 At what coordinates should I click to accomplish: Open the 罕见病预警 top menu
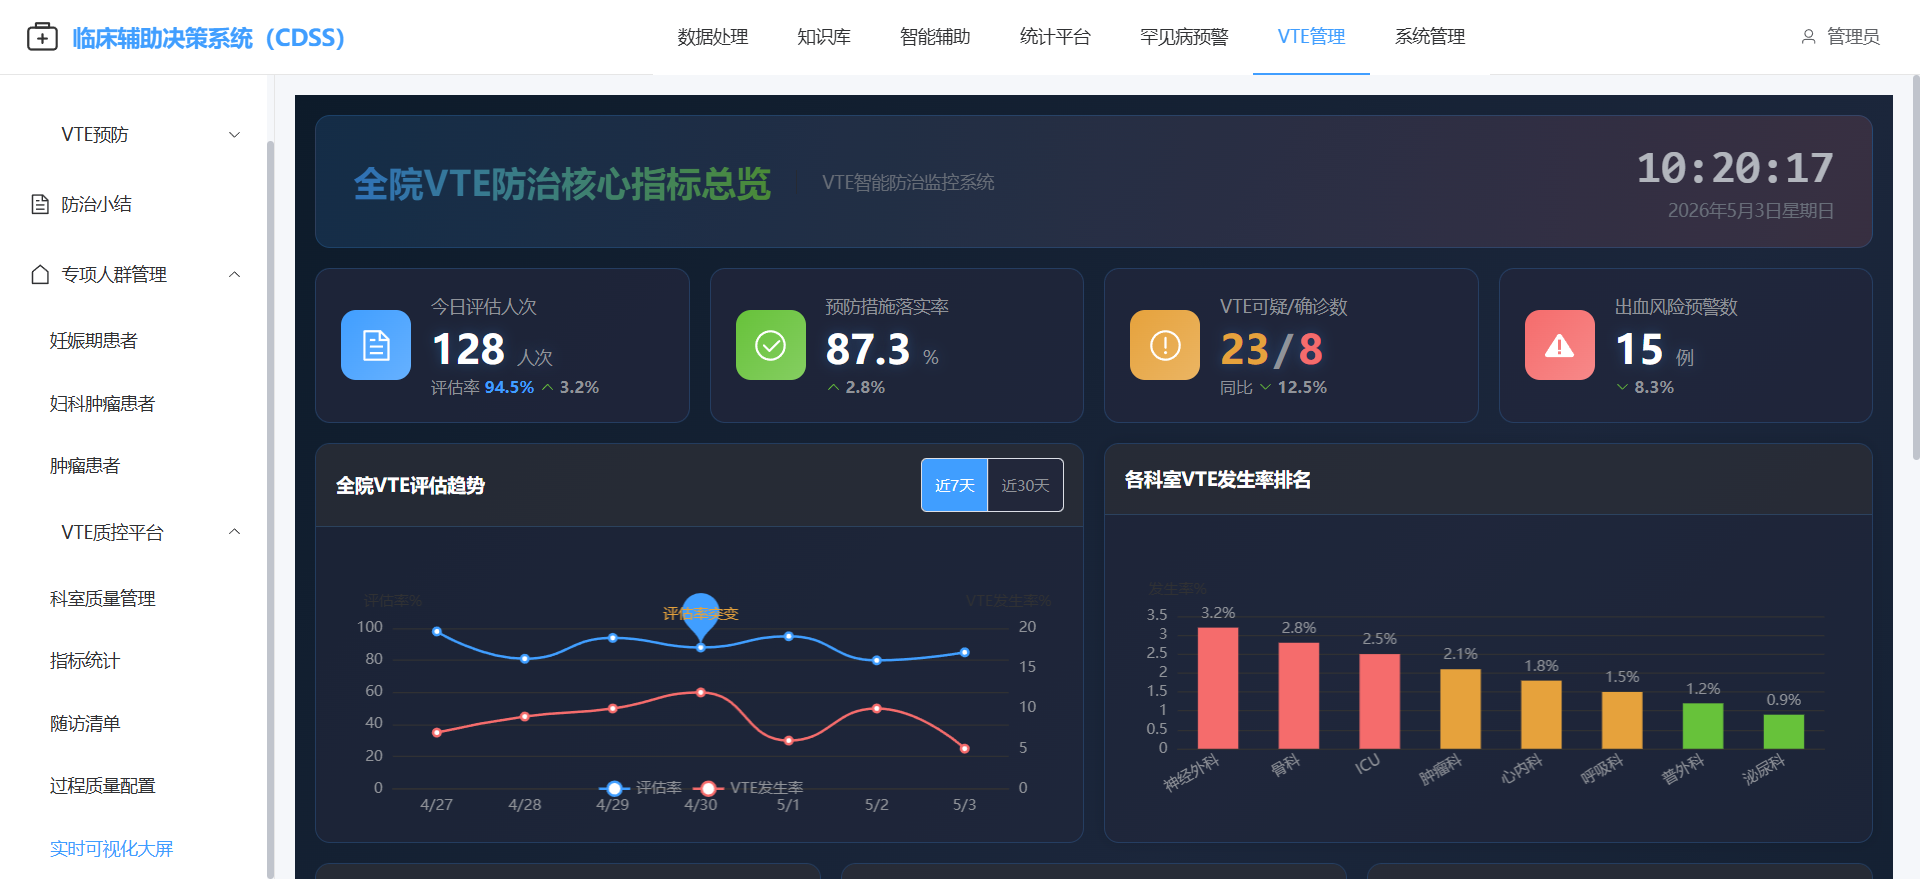(x=1184, y=37)
